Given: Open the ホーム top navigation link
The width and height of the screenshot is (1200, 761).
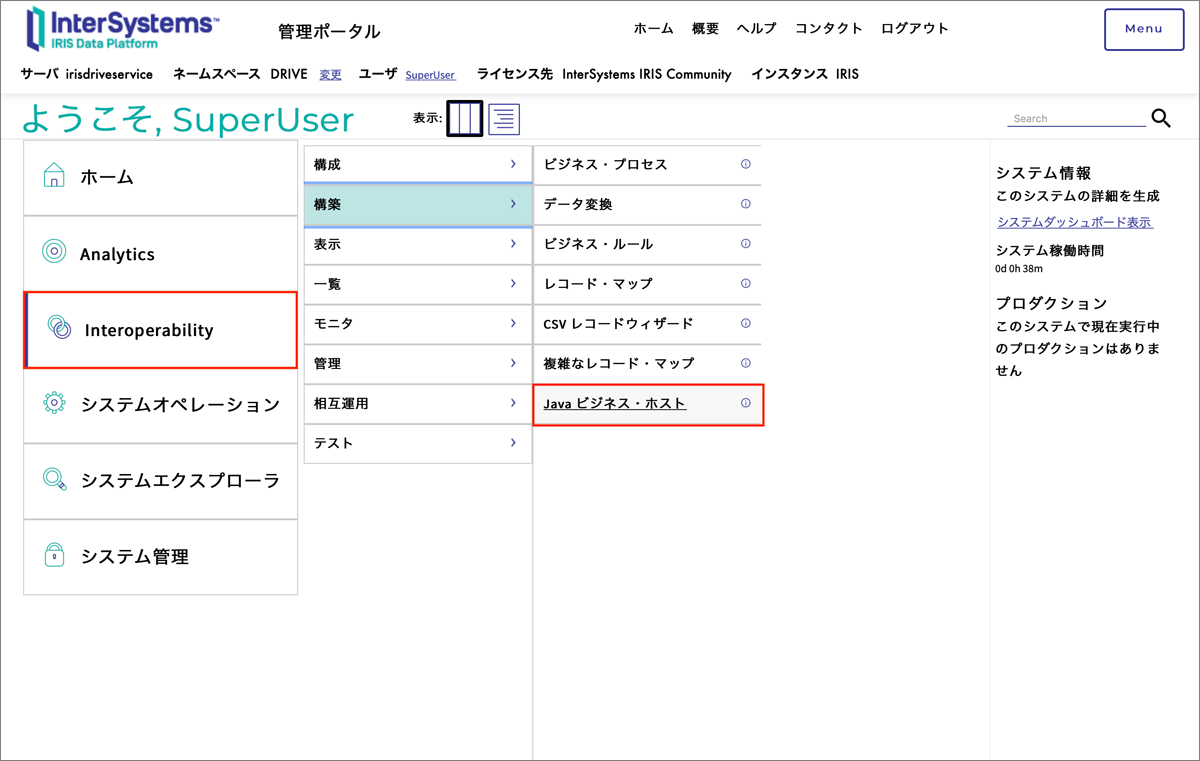Looking at the screenshot, I should pyautogui.click(x=653, y=29).
